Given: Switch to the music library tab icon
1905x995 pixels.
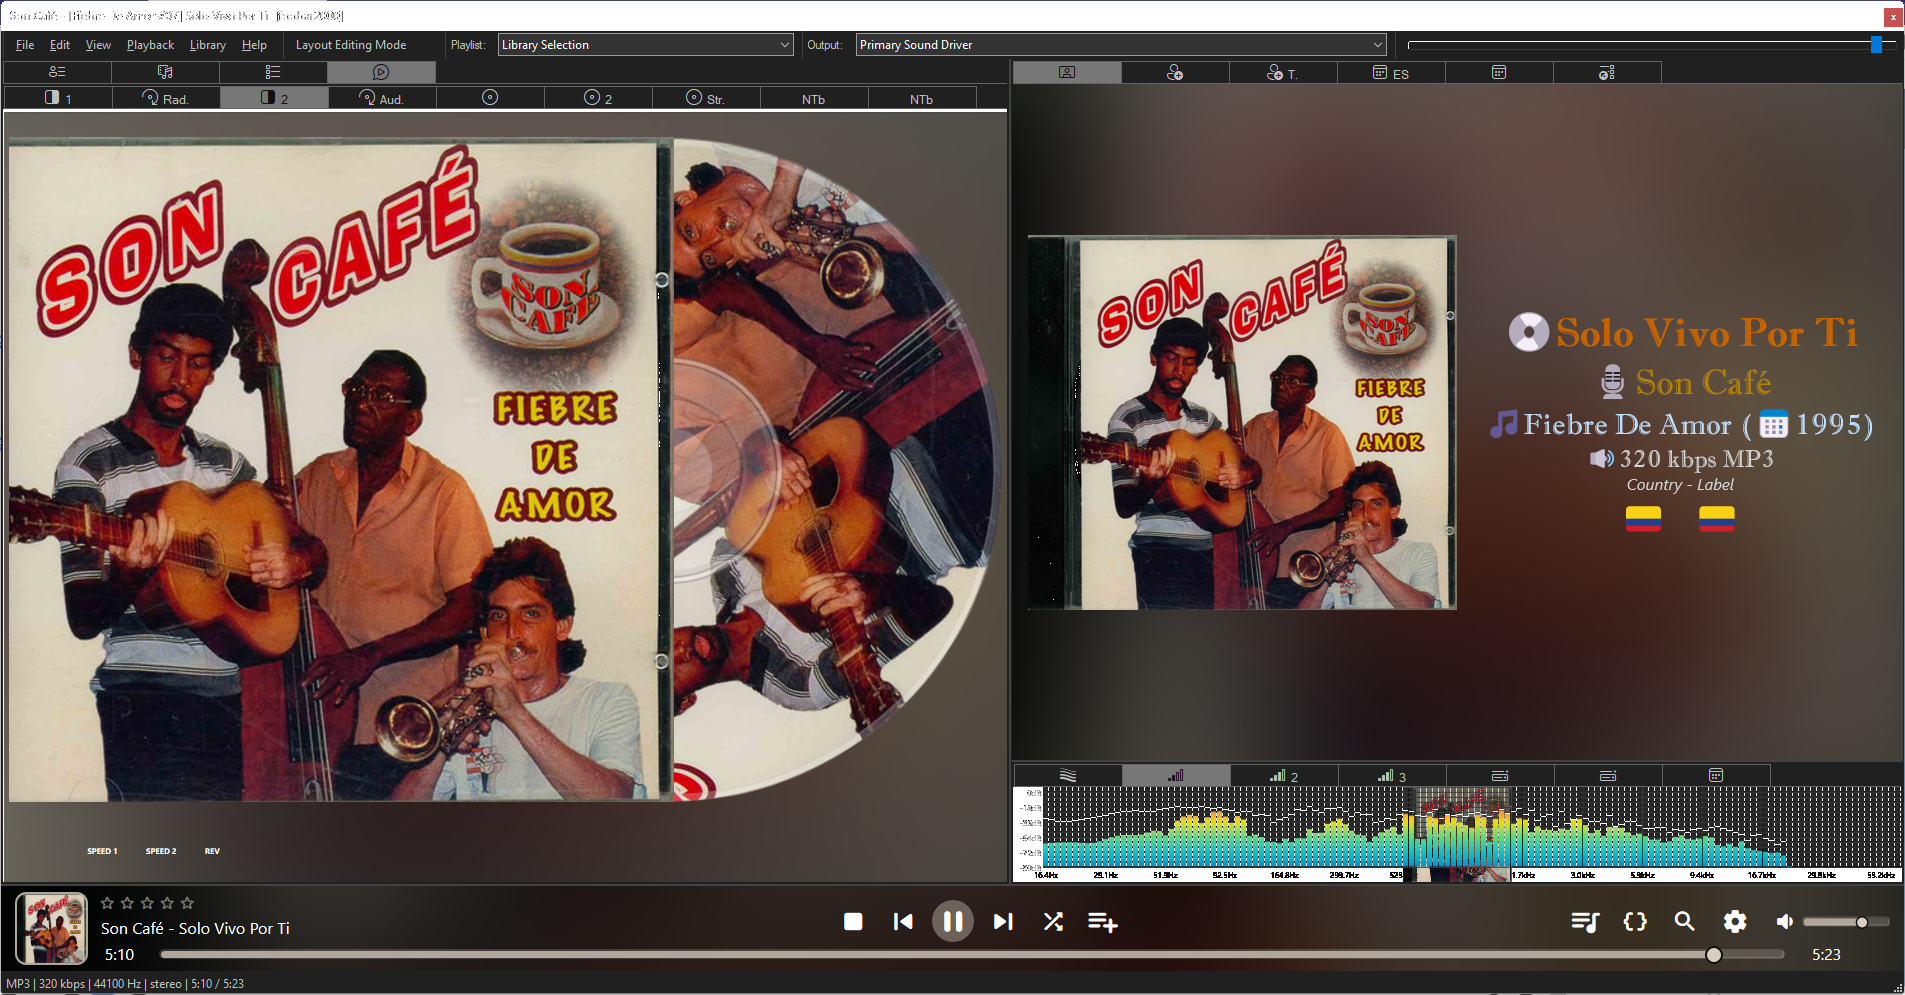Looking at the screenshot, I should click(165, 72).
